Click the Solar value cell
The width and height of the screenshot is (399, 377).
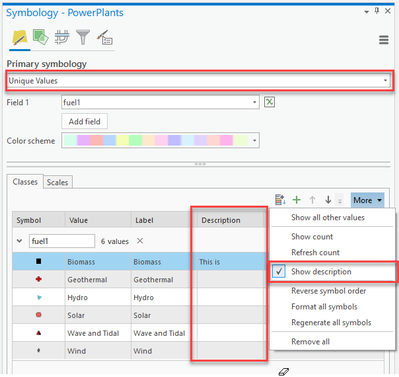[98, 315]
